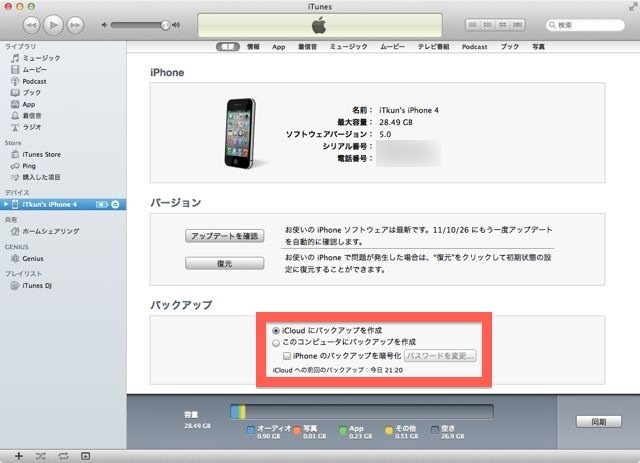Open 購入した項目 purchased items
The height and width of the screenshot is (463, 640).
click(x=41, y=177)
